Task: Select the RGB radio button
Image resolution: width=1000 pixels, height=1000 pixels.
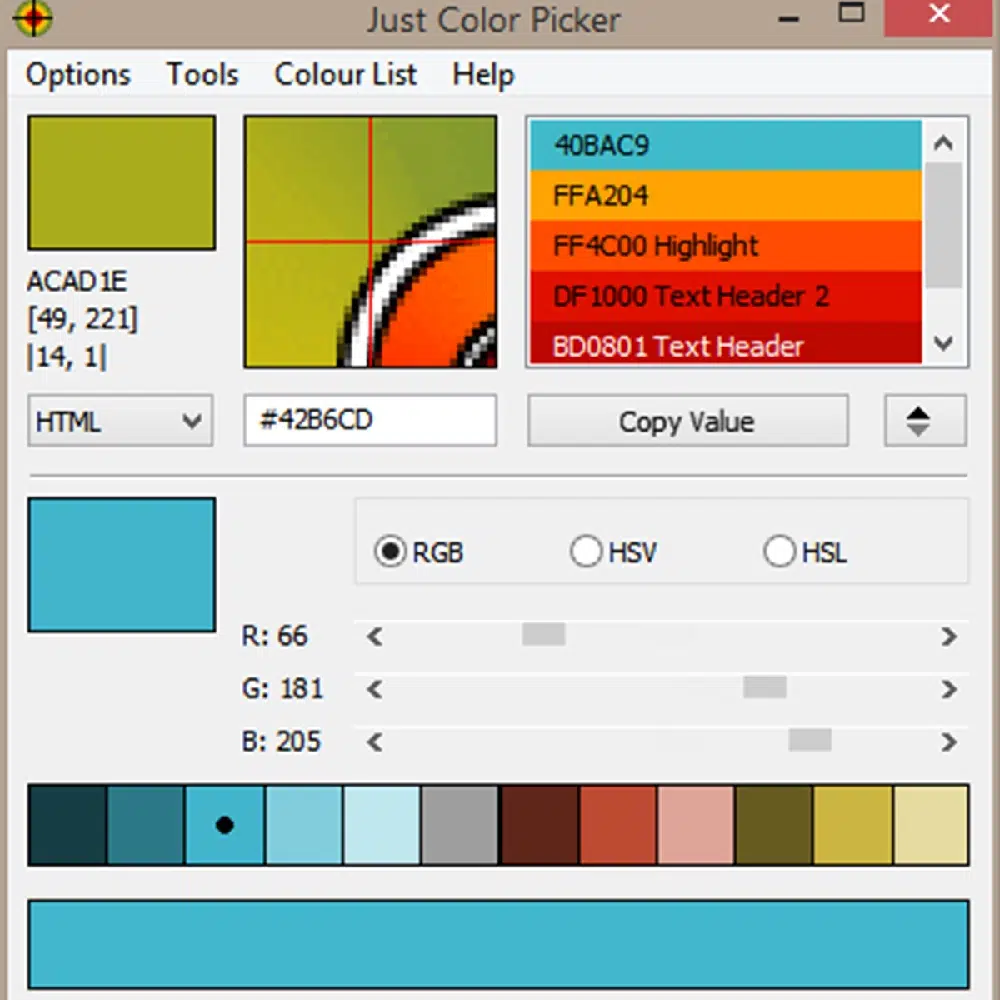Action: pos(390,552)
